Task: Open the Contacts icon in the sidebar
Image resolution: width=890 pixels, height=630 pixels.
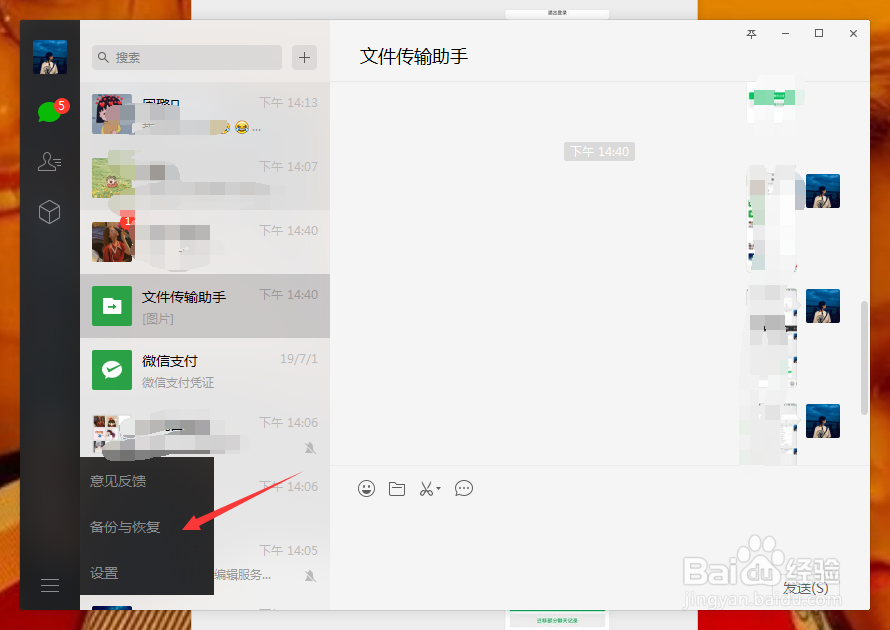Action: [49, 161]
